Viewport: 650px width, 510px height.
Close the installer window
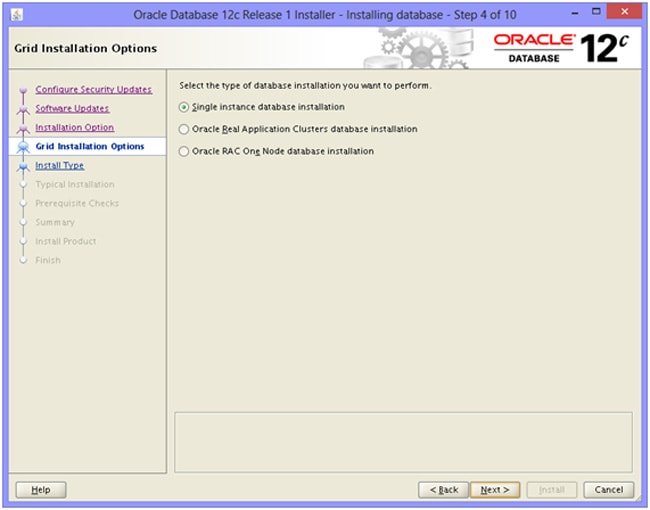tap(625, 12)
